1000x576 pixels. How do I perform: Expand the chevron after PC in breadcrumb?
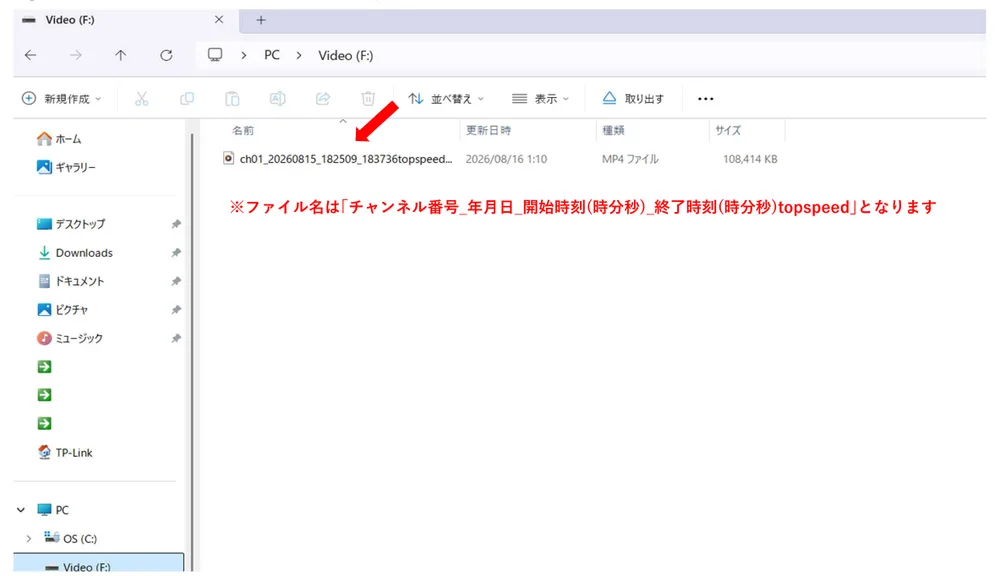point(298,55)
